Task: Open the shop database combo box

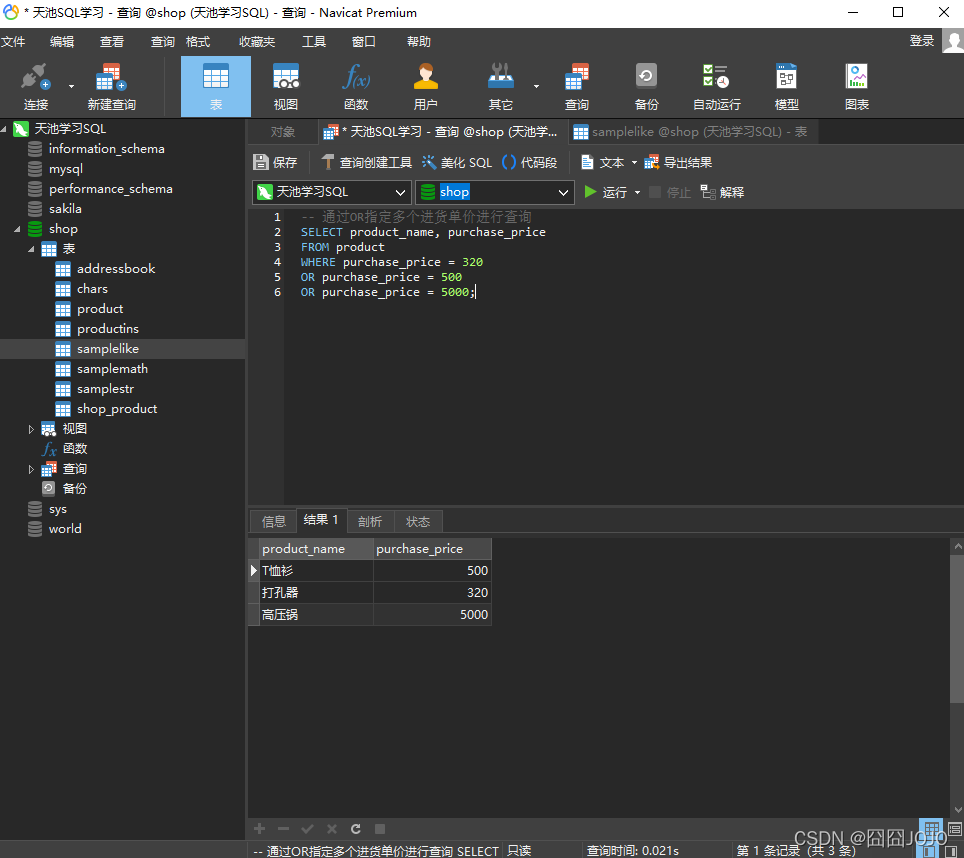Action: click(x=495, y=192)
